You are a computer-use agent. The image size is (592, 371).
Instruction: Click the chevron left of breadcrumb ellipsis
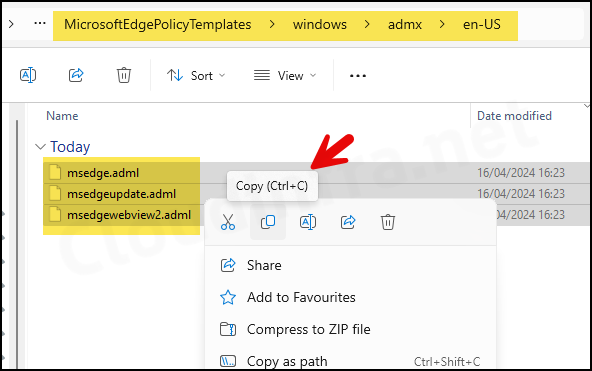(11, 24)
